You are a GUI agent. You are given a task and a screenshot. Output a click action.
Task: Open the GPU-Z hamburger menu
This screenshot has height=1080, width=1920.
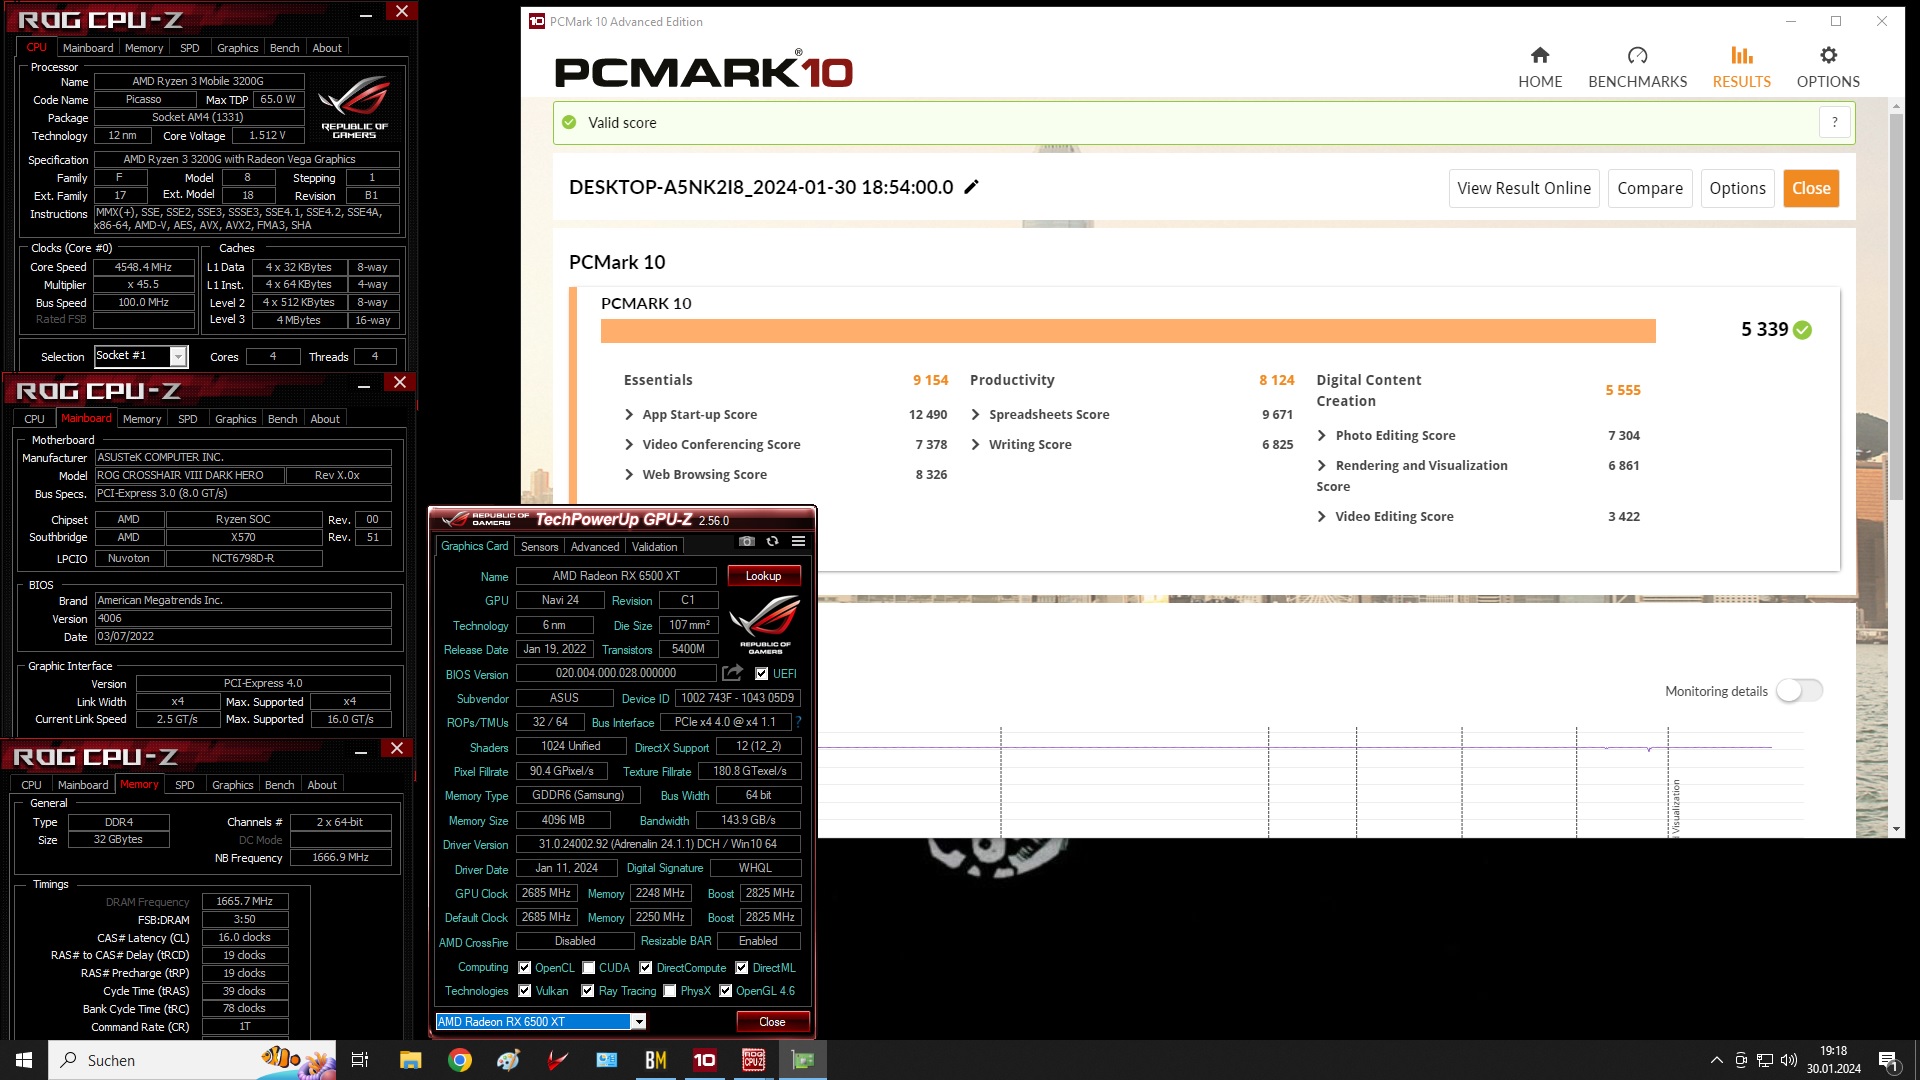(x=798, y=541)
